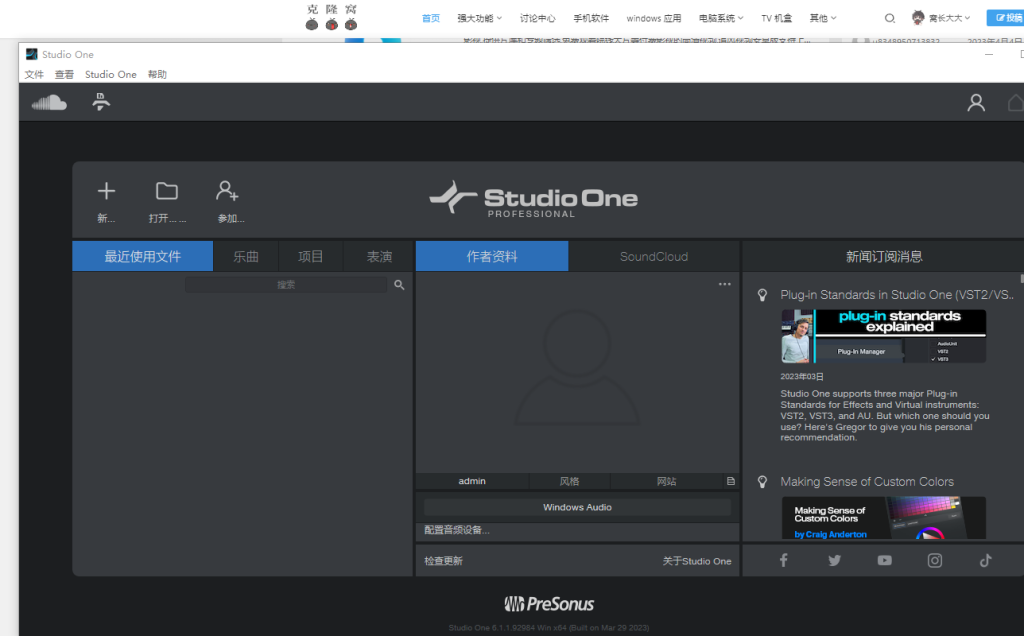
Task: Open the SoundCloud cloud icon in toolbar
Action: point(49,103)
